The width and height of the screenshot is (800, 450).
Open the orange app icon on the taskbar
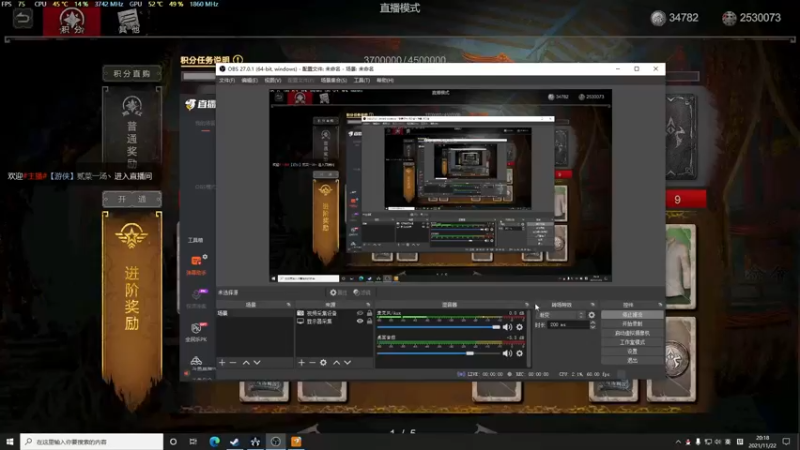(x=296, y=442)
